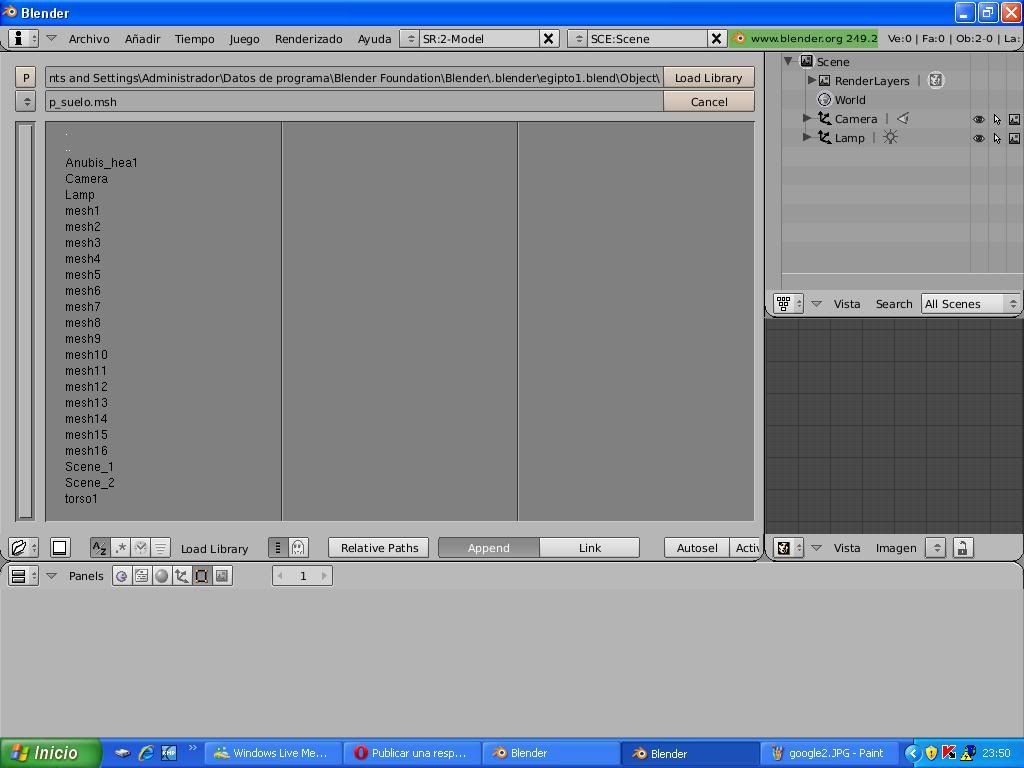The height and width of the screenshot is (768, 1024).
Task: Toggle the Autosel option
Action: [x=696, y=547]
